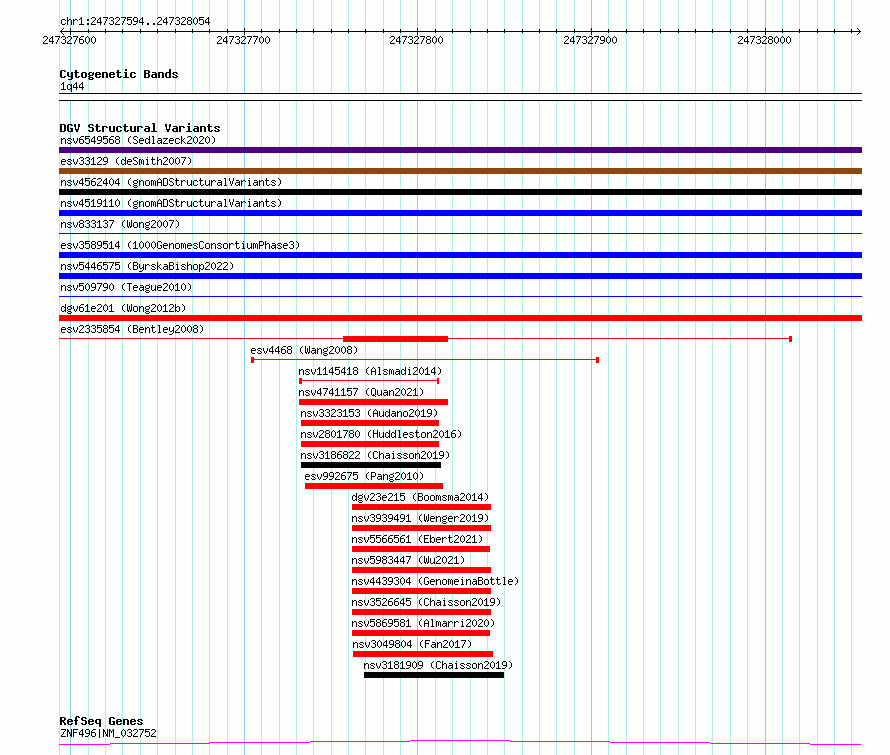Select the black nsv4562404 gnomAD variant bar
890x755 pixels.
(x=460, y=192)
